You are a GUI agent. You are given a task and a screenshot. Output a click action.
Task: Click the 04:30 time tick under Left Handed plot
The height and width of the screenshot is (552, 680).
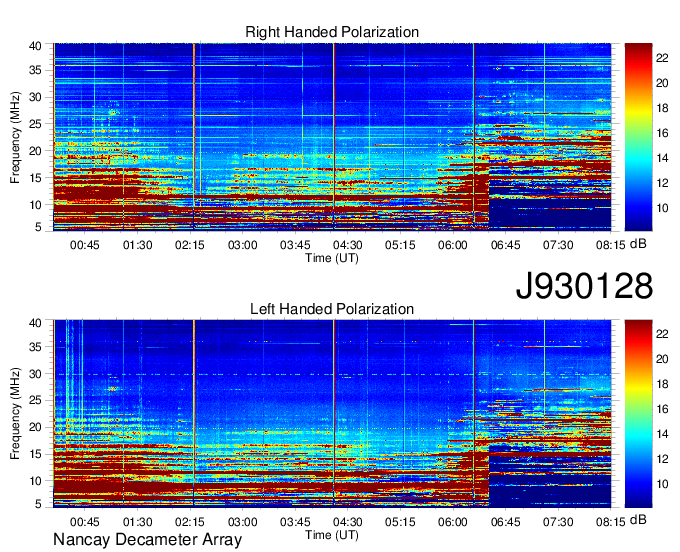(x=347, y=522)
